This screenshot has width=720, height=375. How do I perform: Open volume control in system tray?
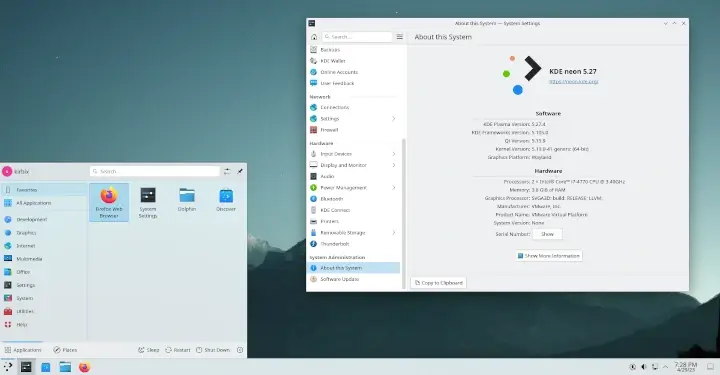click(643, 367)
